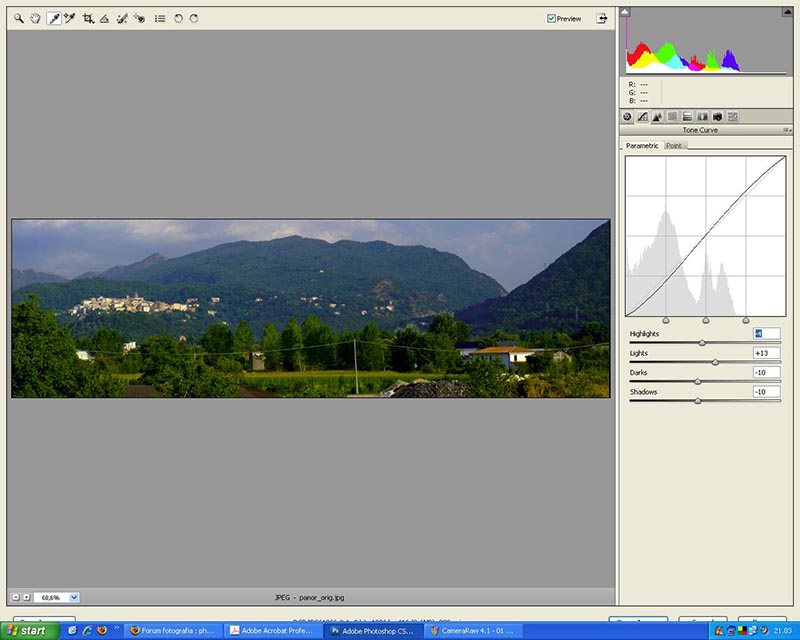This screenshot has width=800, height=640.
Task: Select the Straighten tool
Action: point(105,17)
